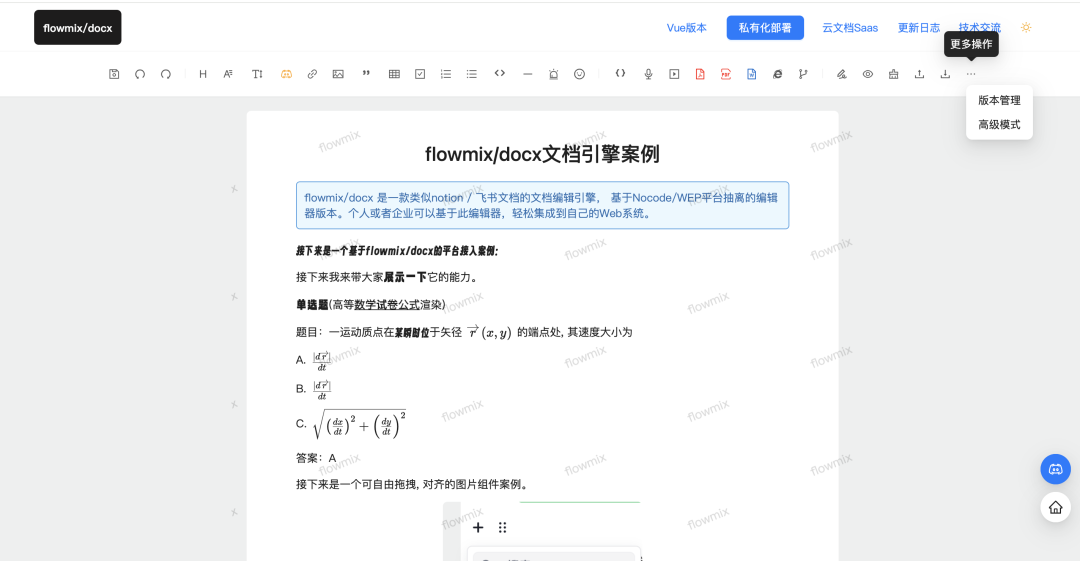
Task: Click the floating home button
Action: (x=1055, y=508)
